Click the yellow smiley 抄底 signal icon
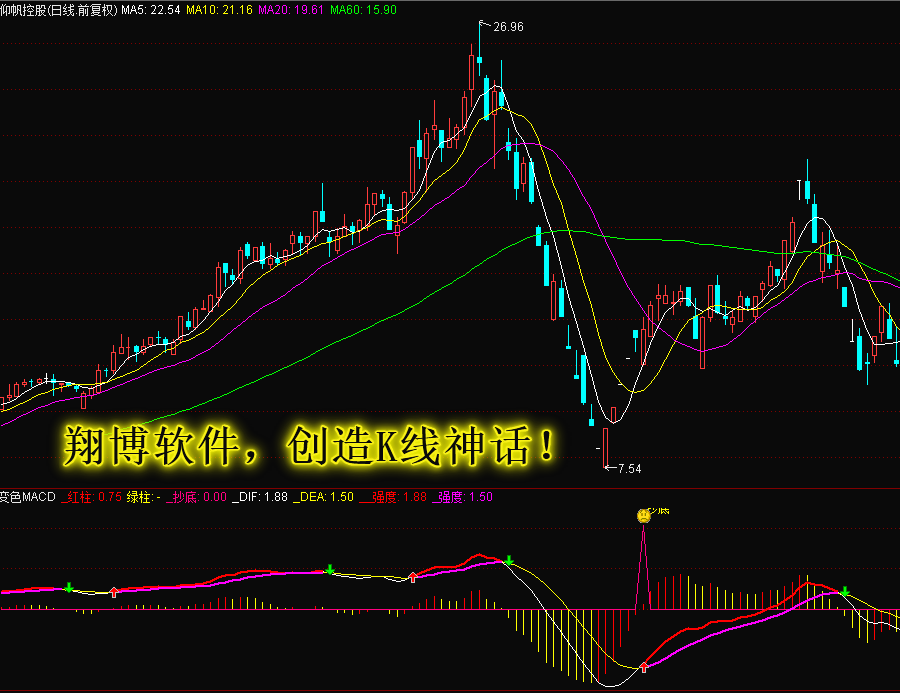Image resolution: width=900 pixels, height=693 pixels. [x=643, y=516]
